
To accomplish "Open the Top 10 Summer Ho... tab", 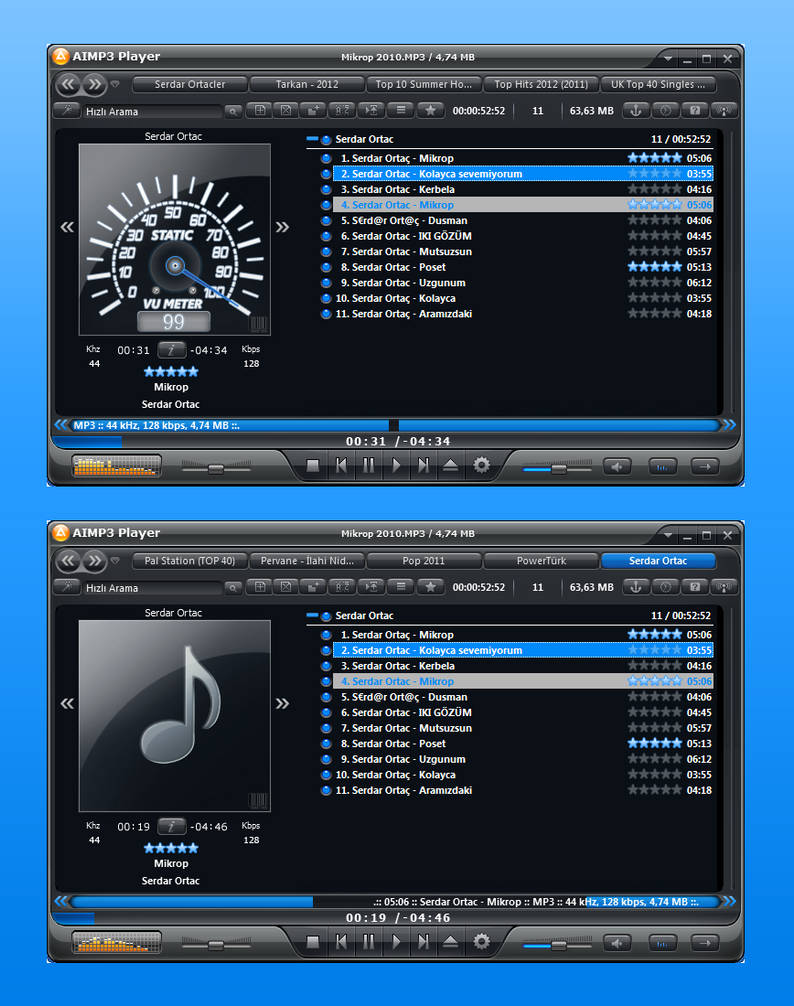I will click(x=423, y=85).
